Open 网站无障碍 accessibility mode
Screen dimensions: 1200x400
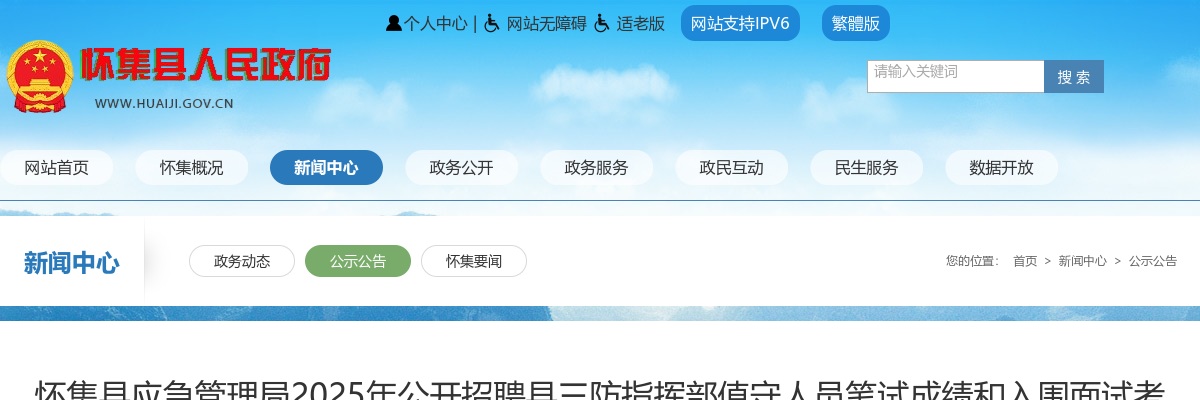coord(546,24)
